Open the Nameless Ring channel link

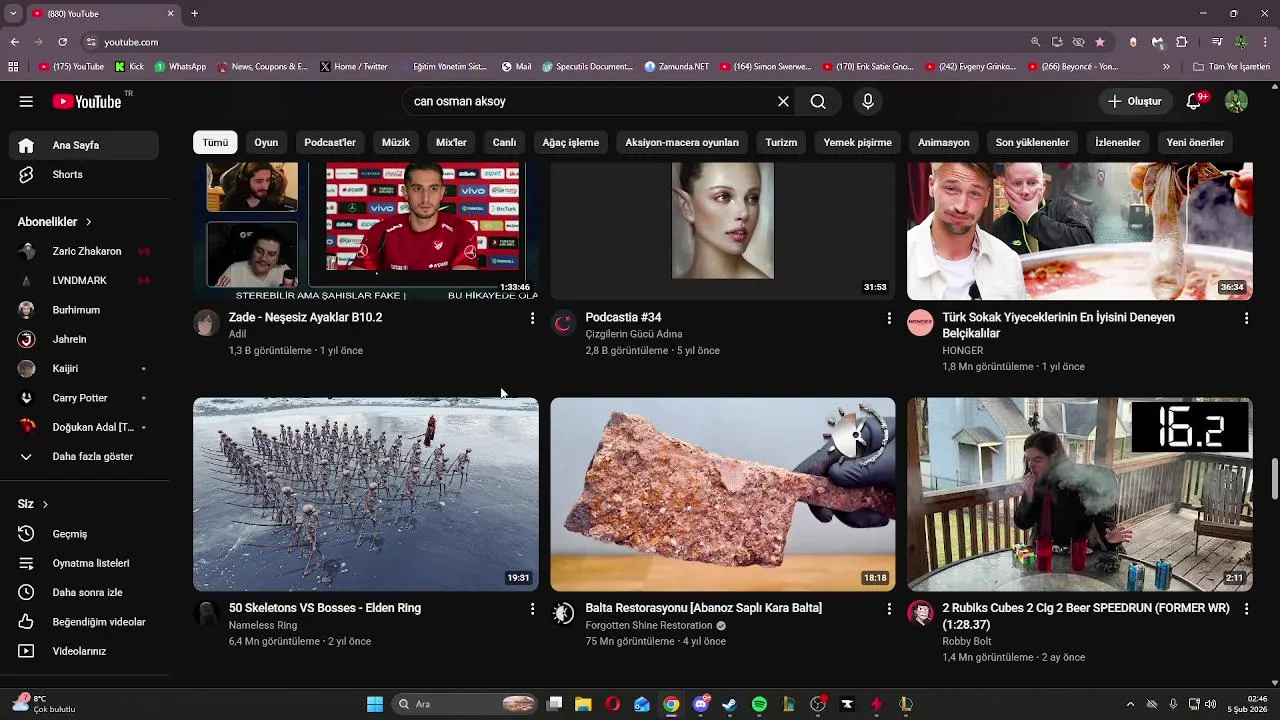click(x=263, y=625)
